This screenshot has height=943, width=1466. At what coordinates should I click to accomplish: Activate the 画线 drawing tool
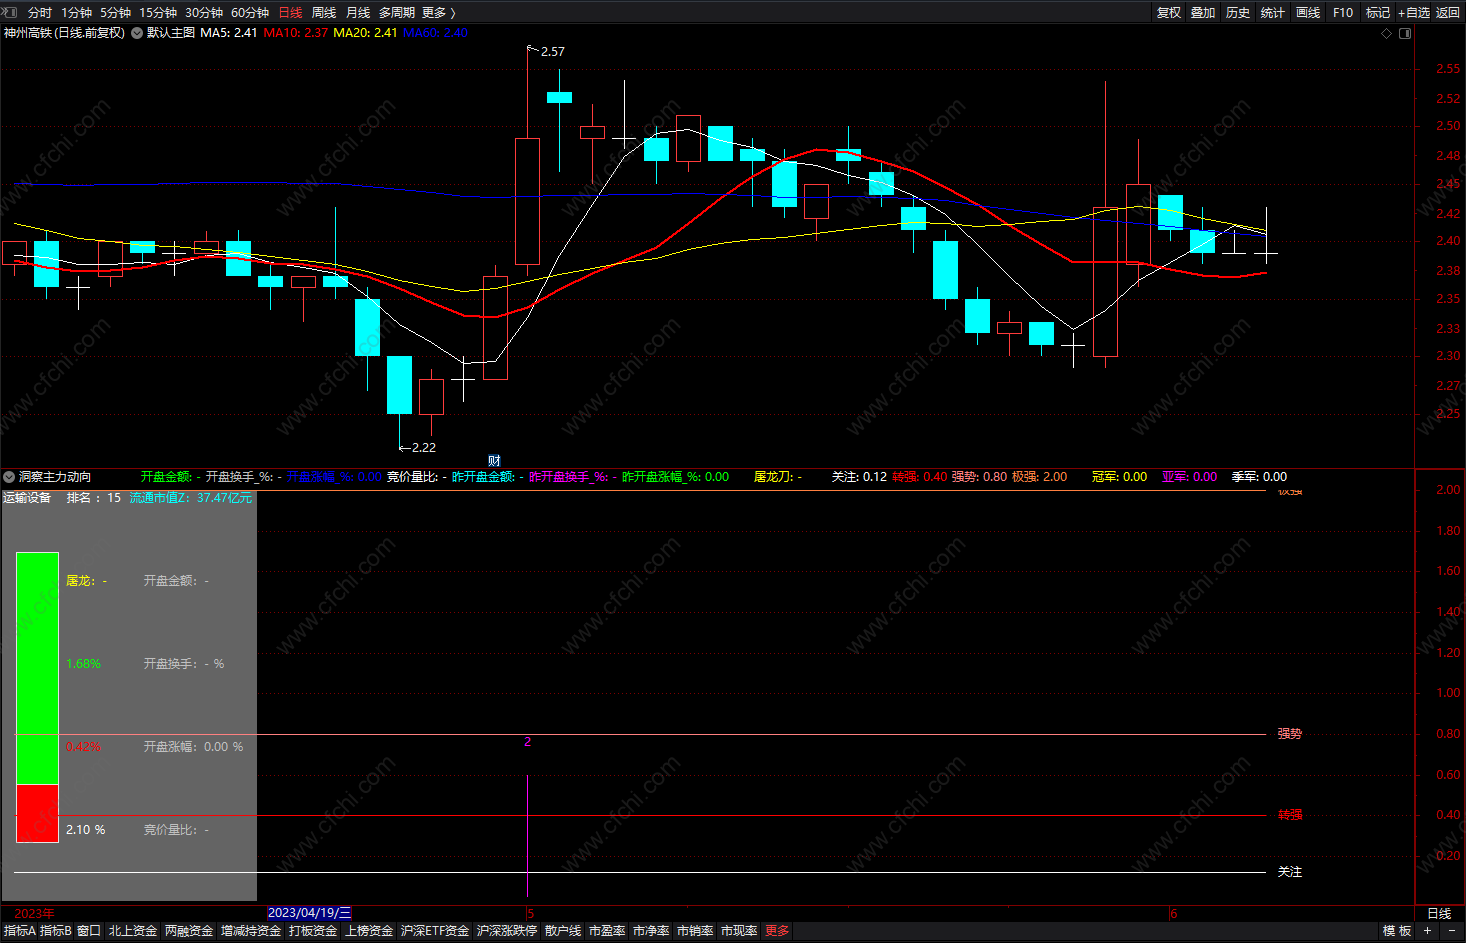pyautogui.click(x=1308, y=12)
